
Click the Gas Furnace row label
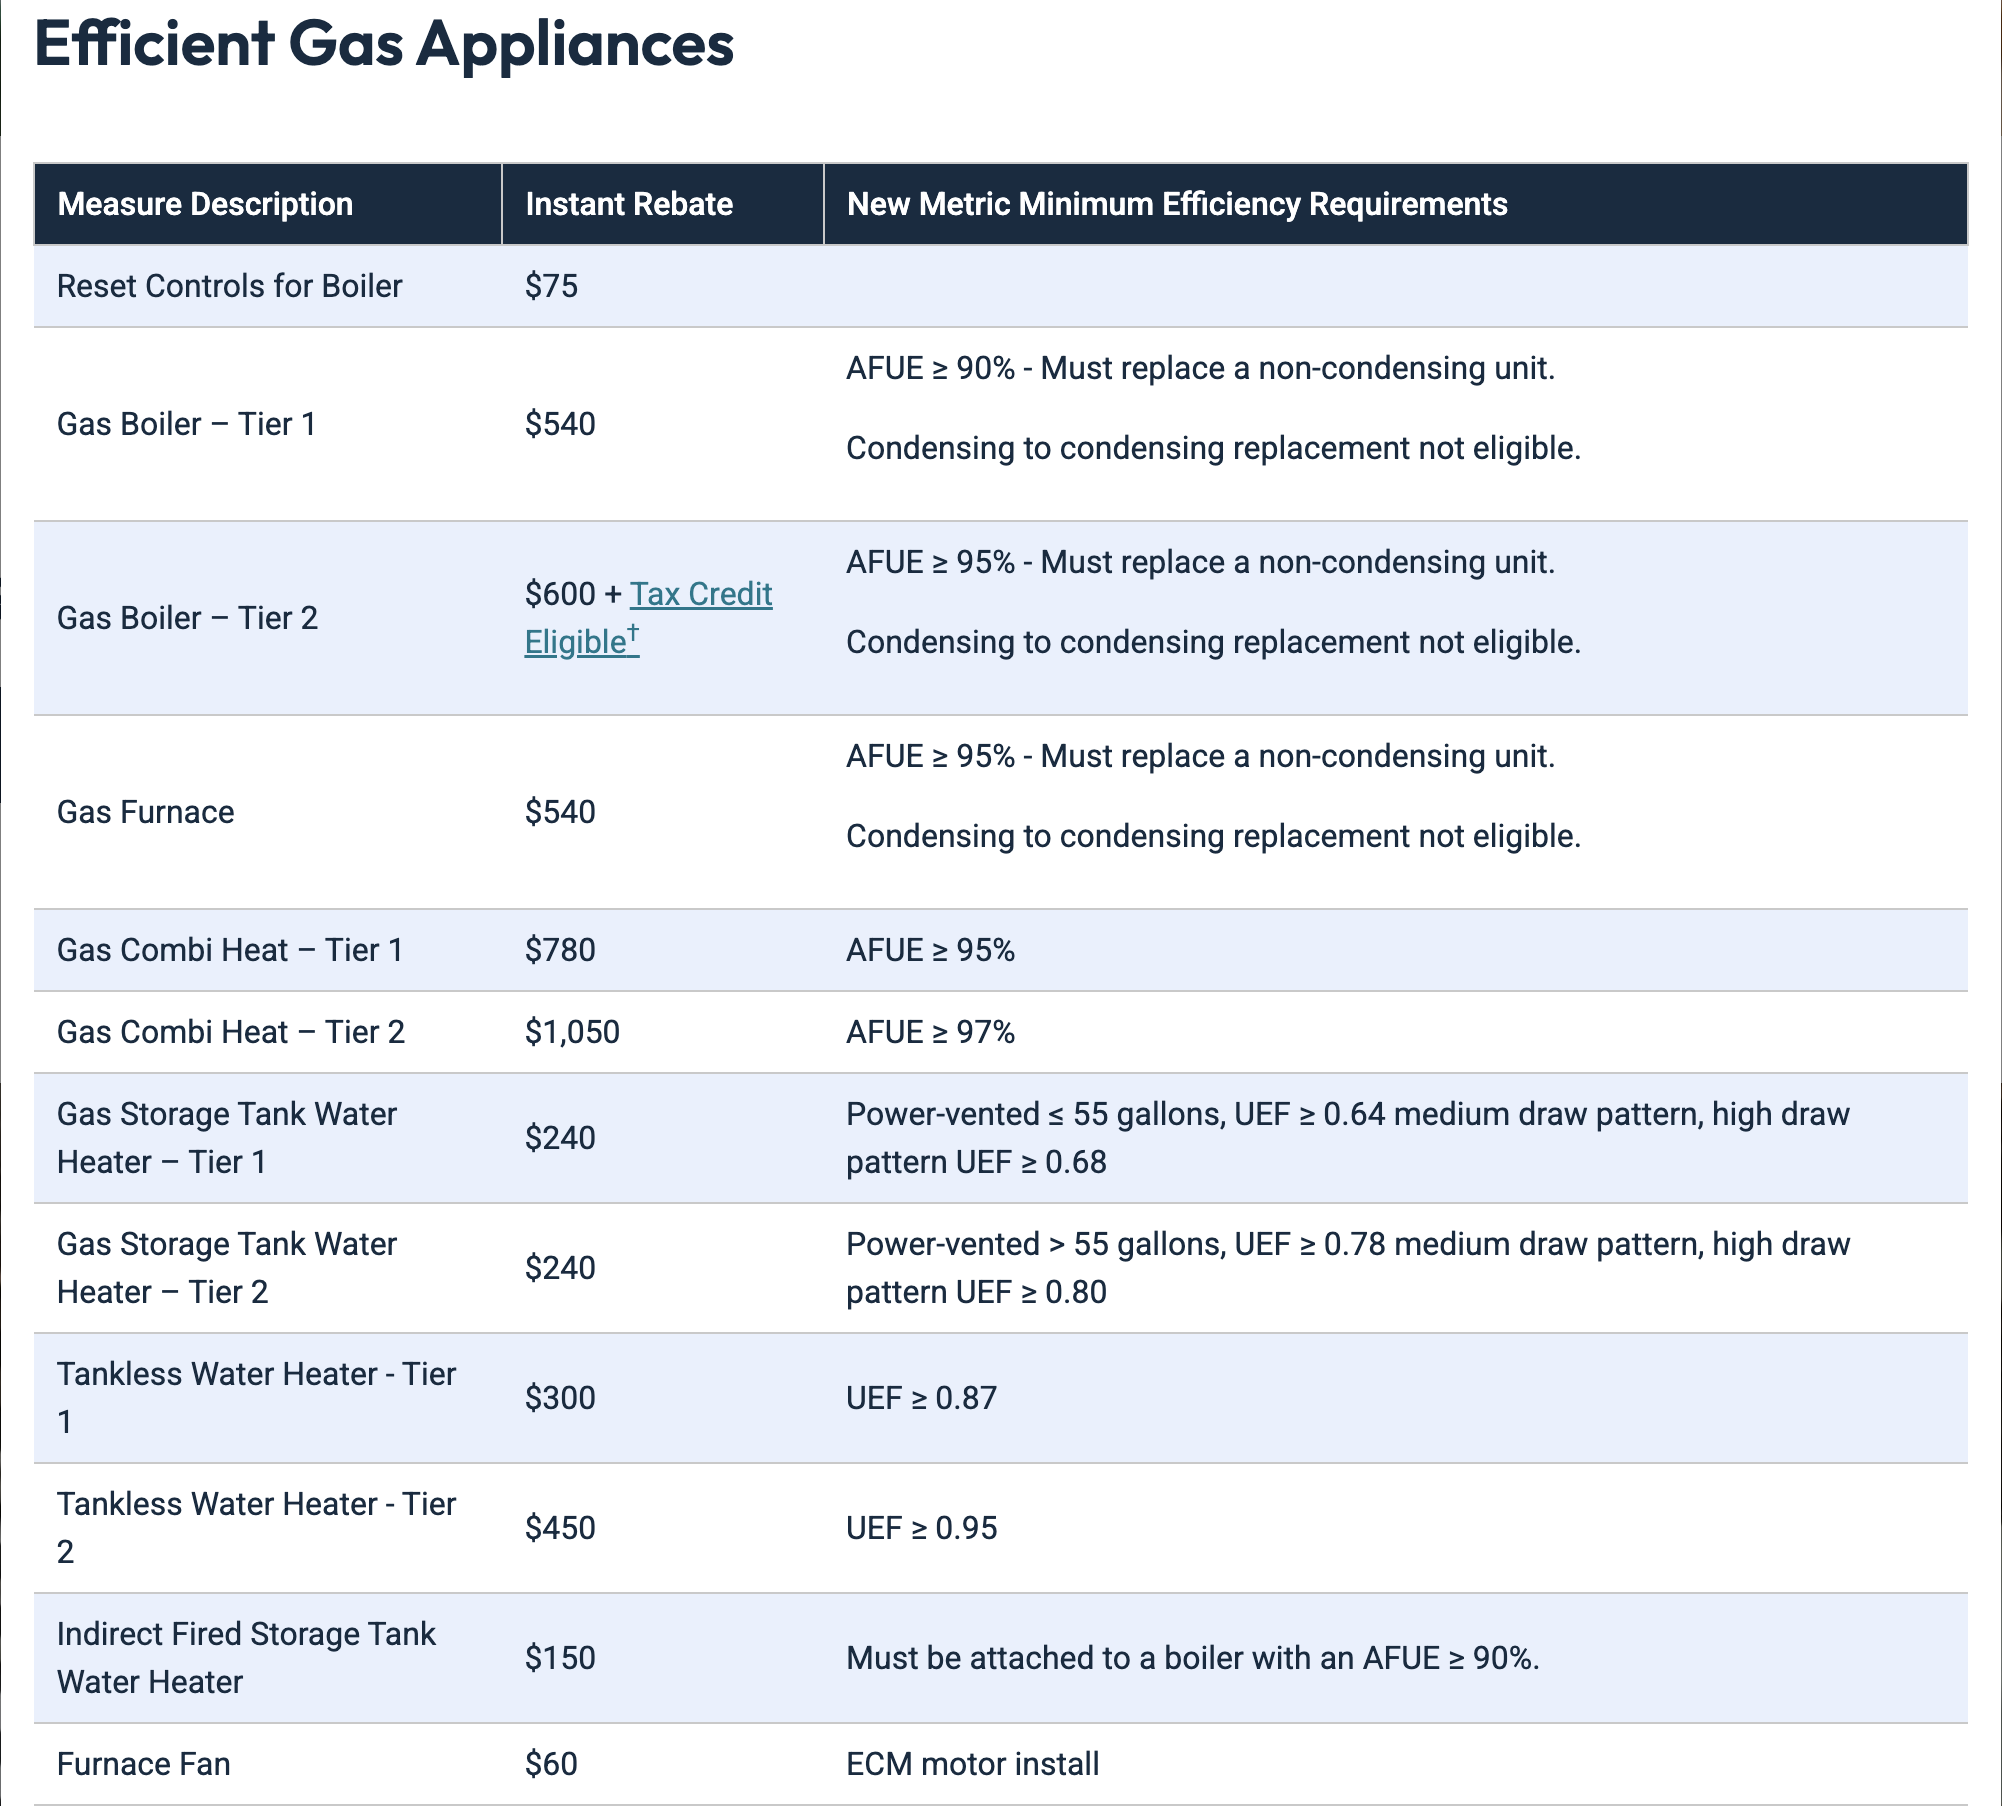point(145,812)
